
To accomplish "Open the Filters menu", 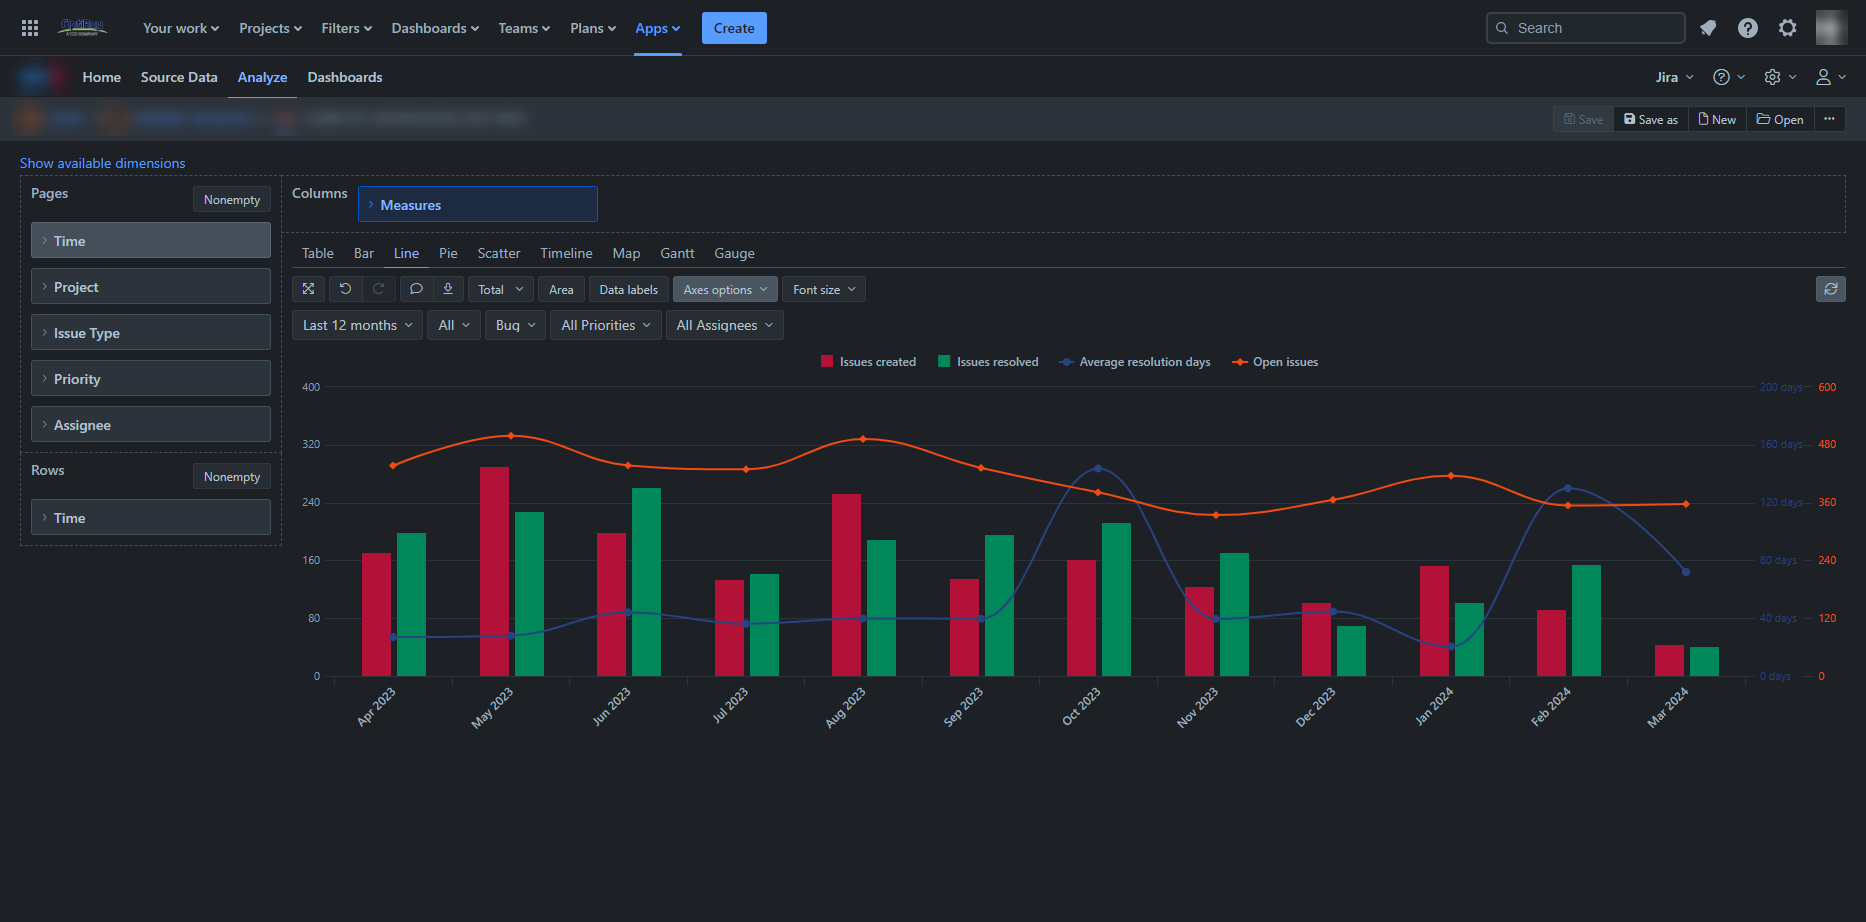I will pyautogui.click(x=347, y=28).
